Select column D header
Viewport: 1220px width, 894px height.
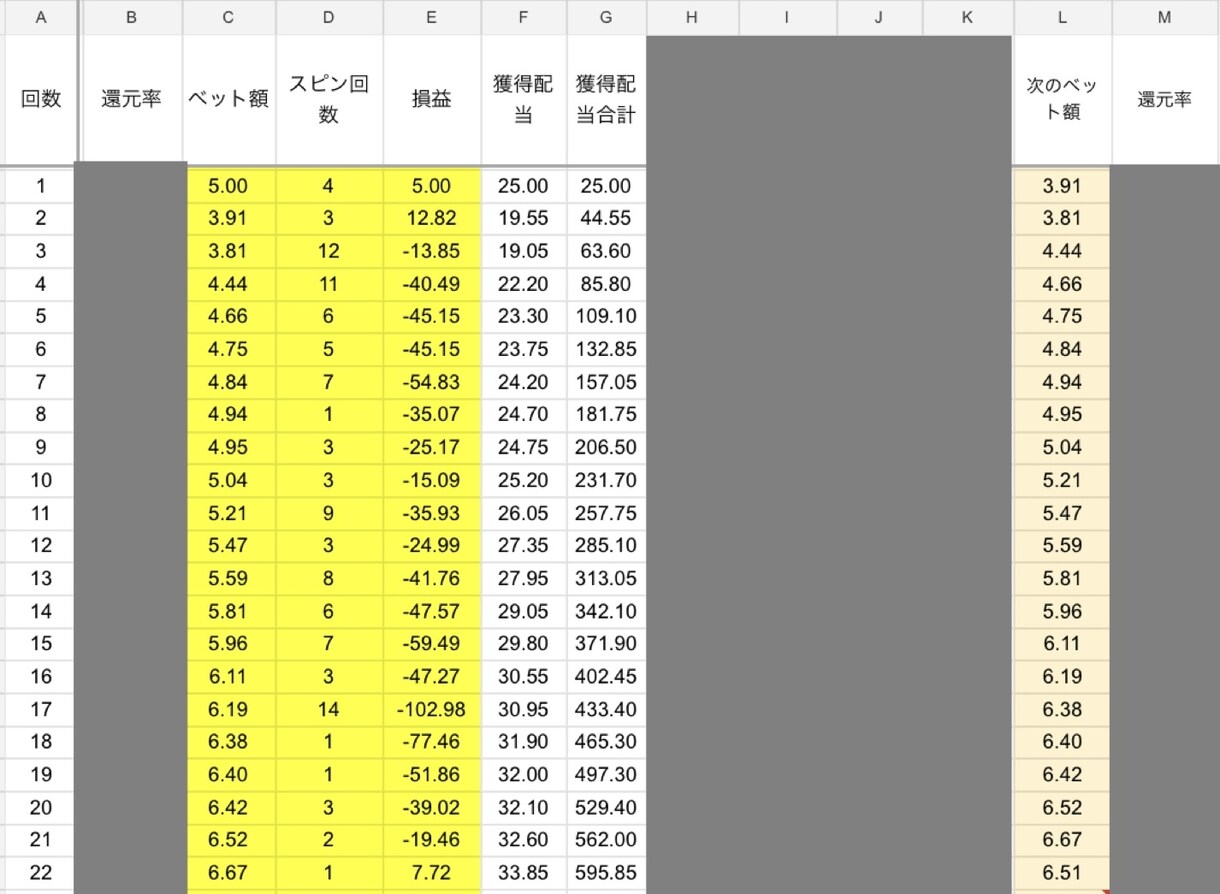pos(329,17)
